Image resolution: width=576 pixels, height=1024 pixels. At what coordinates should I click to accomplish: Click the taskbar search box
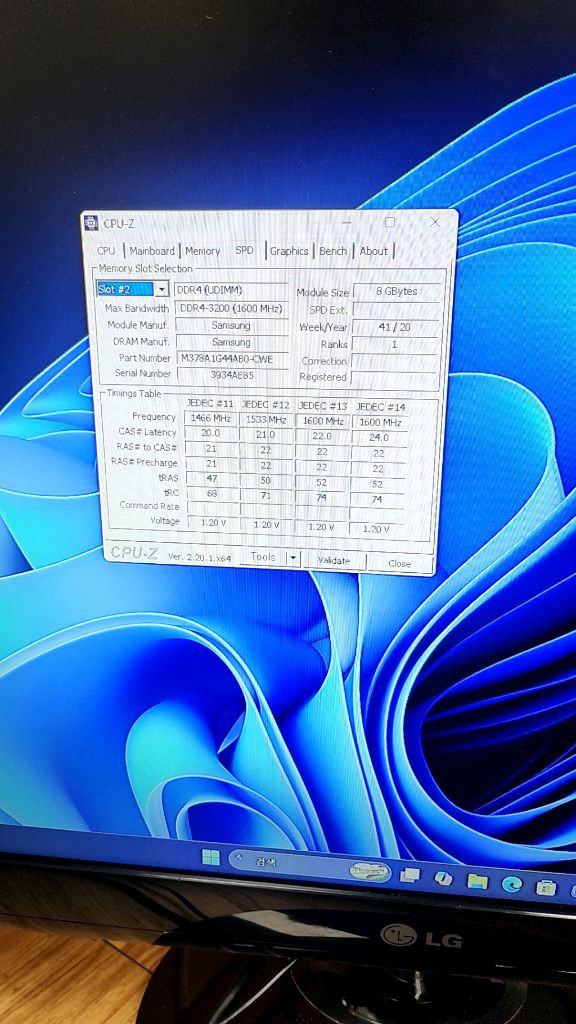(x=310, y=867)
